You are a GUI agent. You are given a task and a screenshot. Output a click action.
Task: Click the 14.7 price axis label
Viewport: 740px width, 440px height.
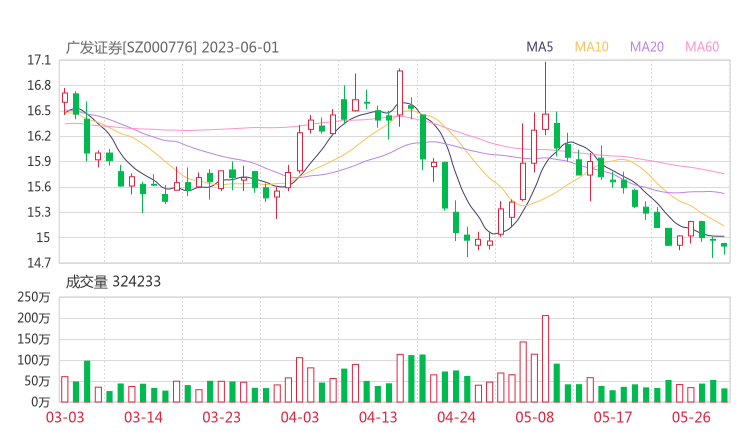tap(39, 263)
